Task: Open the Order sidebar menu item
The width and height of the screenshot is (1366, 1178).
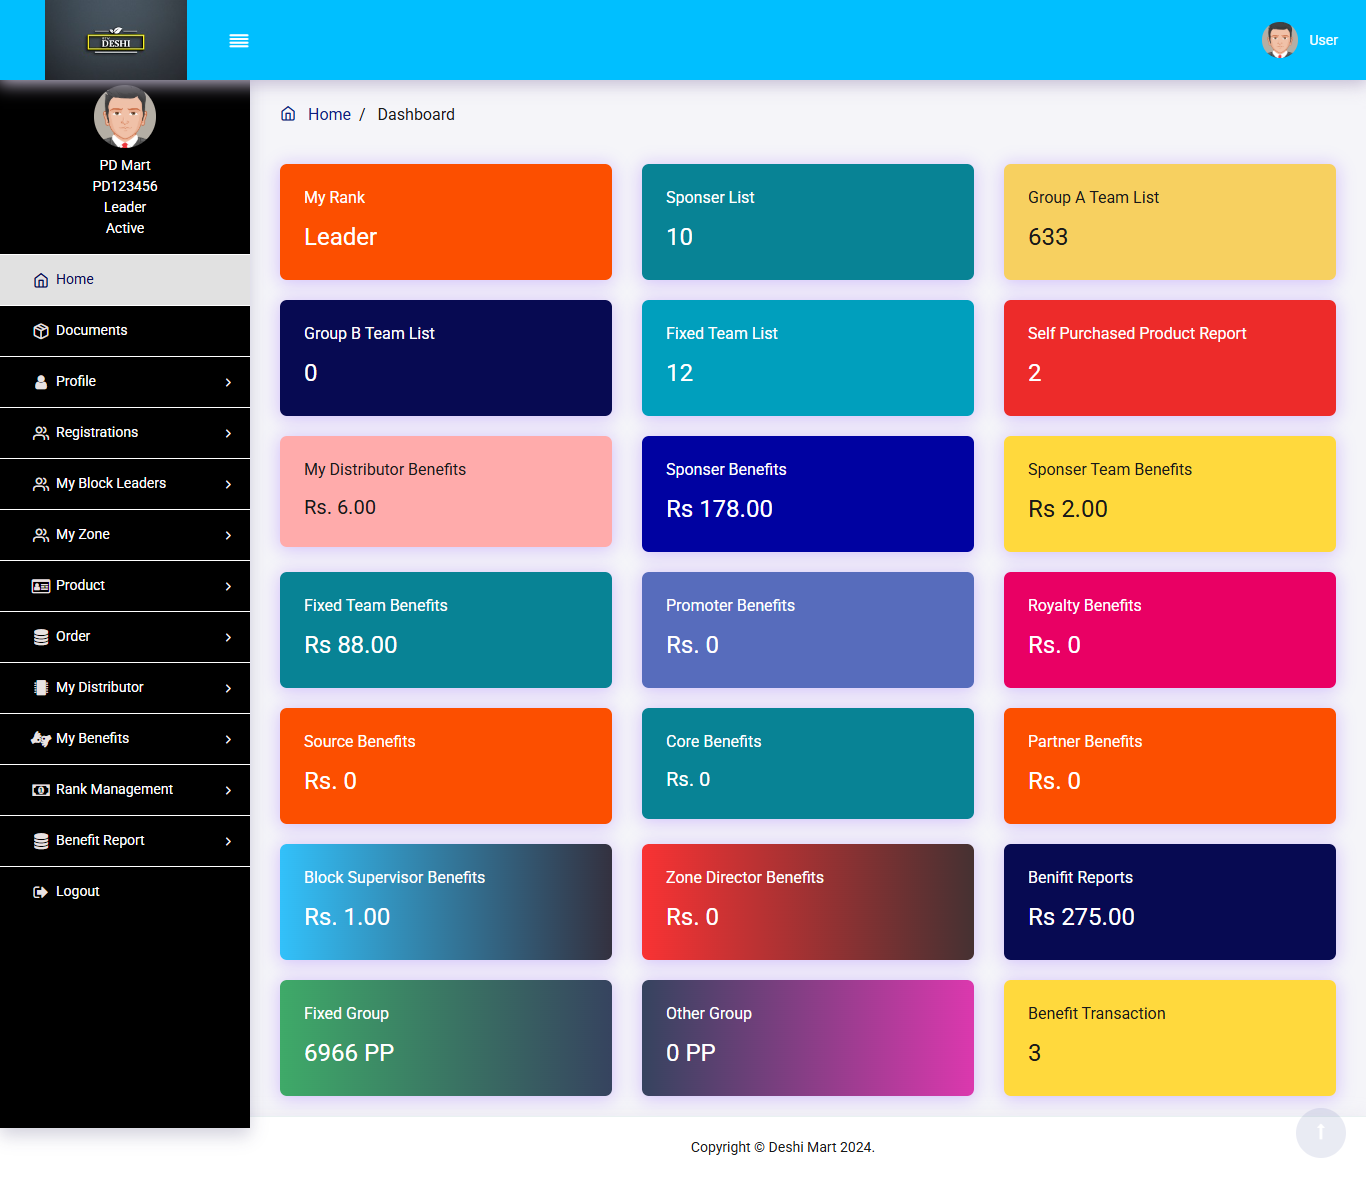Action: (x=73, y=637)
